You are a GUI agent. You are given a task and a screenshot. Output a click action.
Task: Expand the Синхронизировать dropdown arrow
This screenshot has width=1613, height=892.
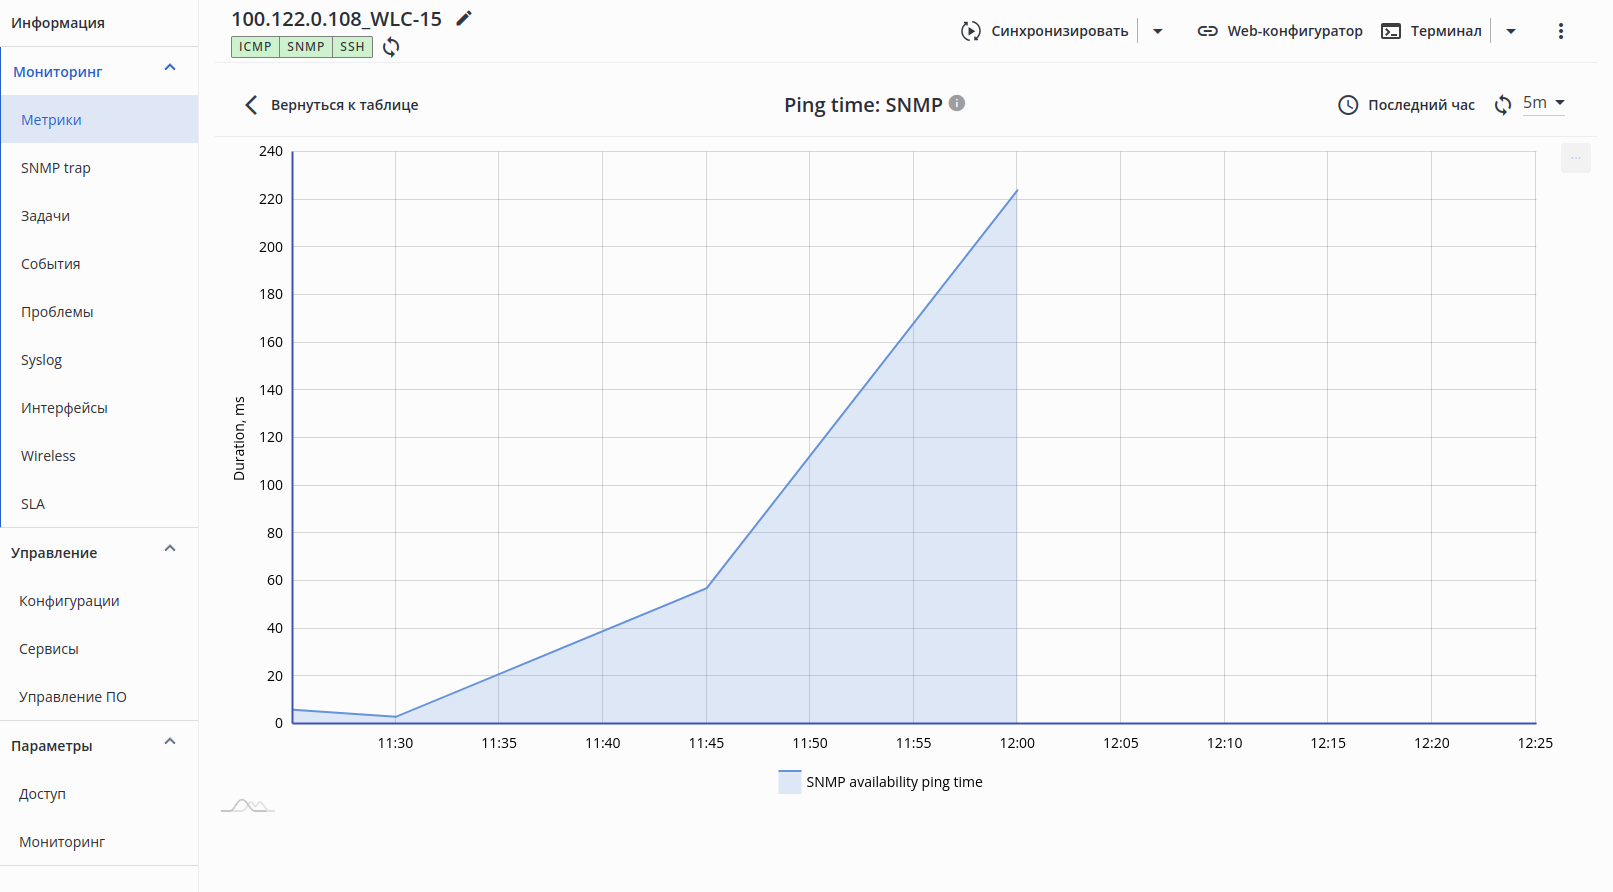(x=1158, y=31)
